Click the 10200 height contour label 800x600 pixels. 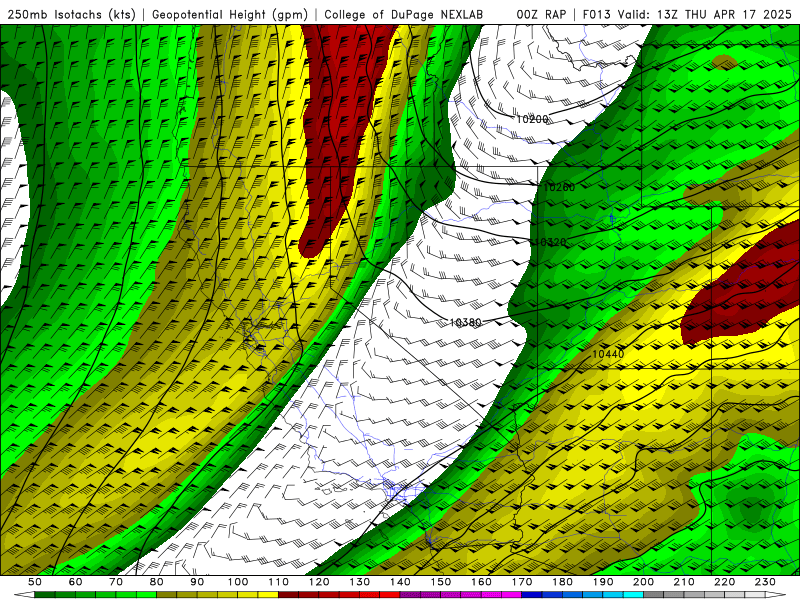532,119
